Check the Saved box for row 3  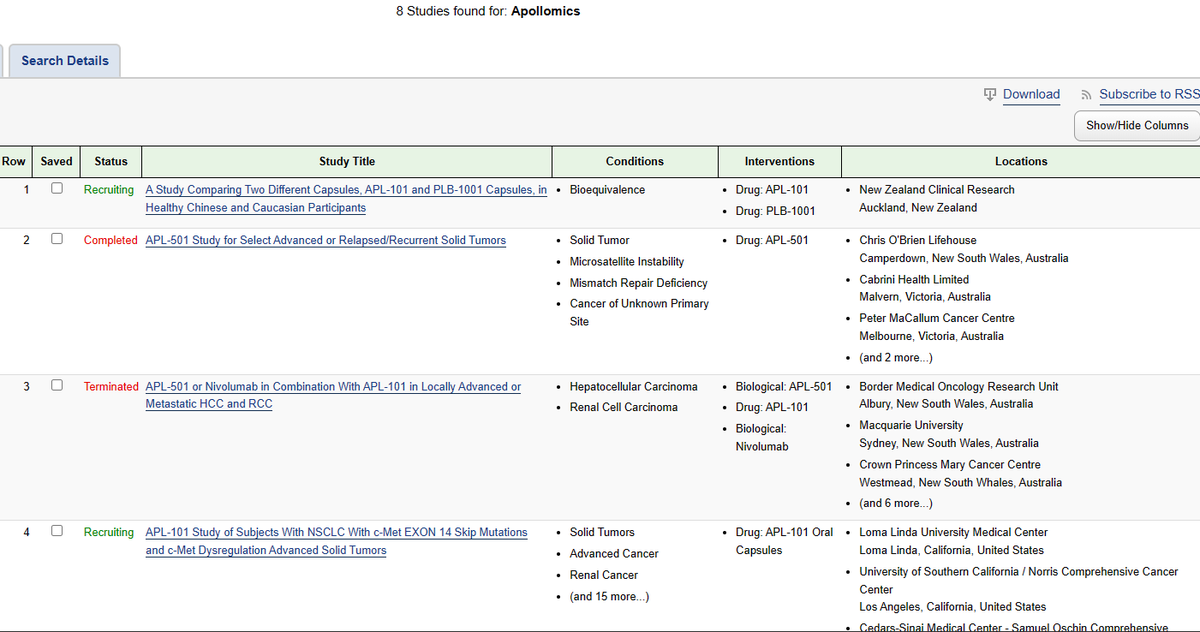tap(57, 385)
